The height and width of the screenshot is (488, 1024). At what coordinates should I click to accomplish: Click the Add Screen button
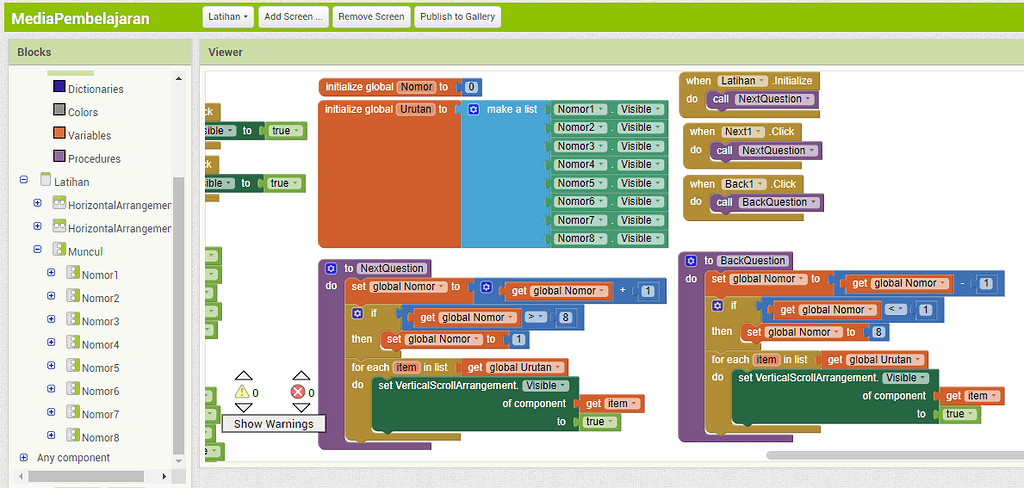pyautogui.click(x=292, y=17)
